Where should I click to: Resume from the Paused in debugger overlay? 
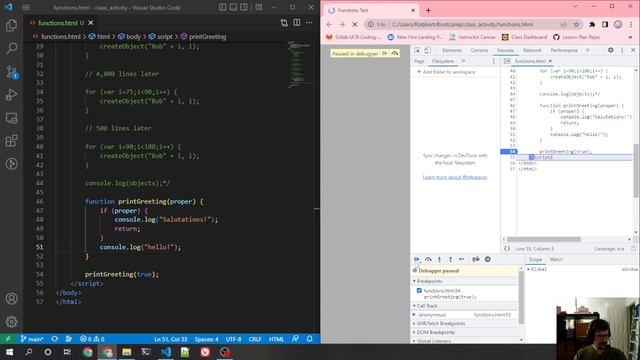pos(384,53)
